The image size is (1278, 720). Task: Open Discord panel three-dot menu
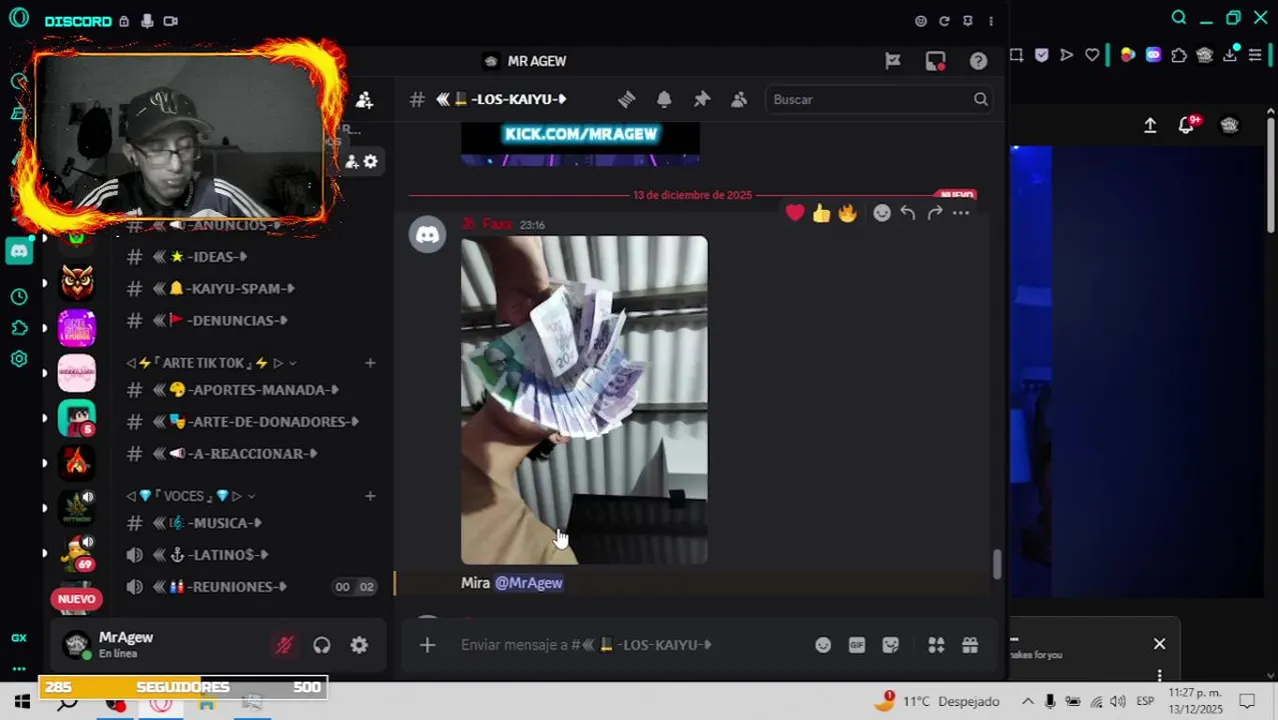point(991,21)
